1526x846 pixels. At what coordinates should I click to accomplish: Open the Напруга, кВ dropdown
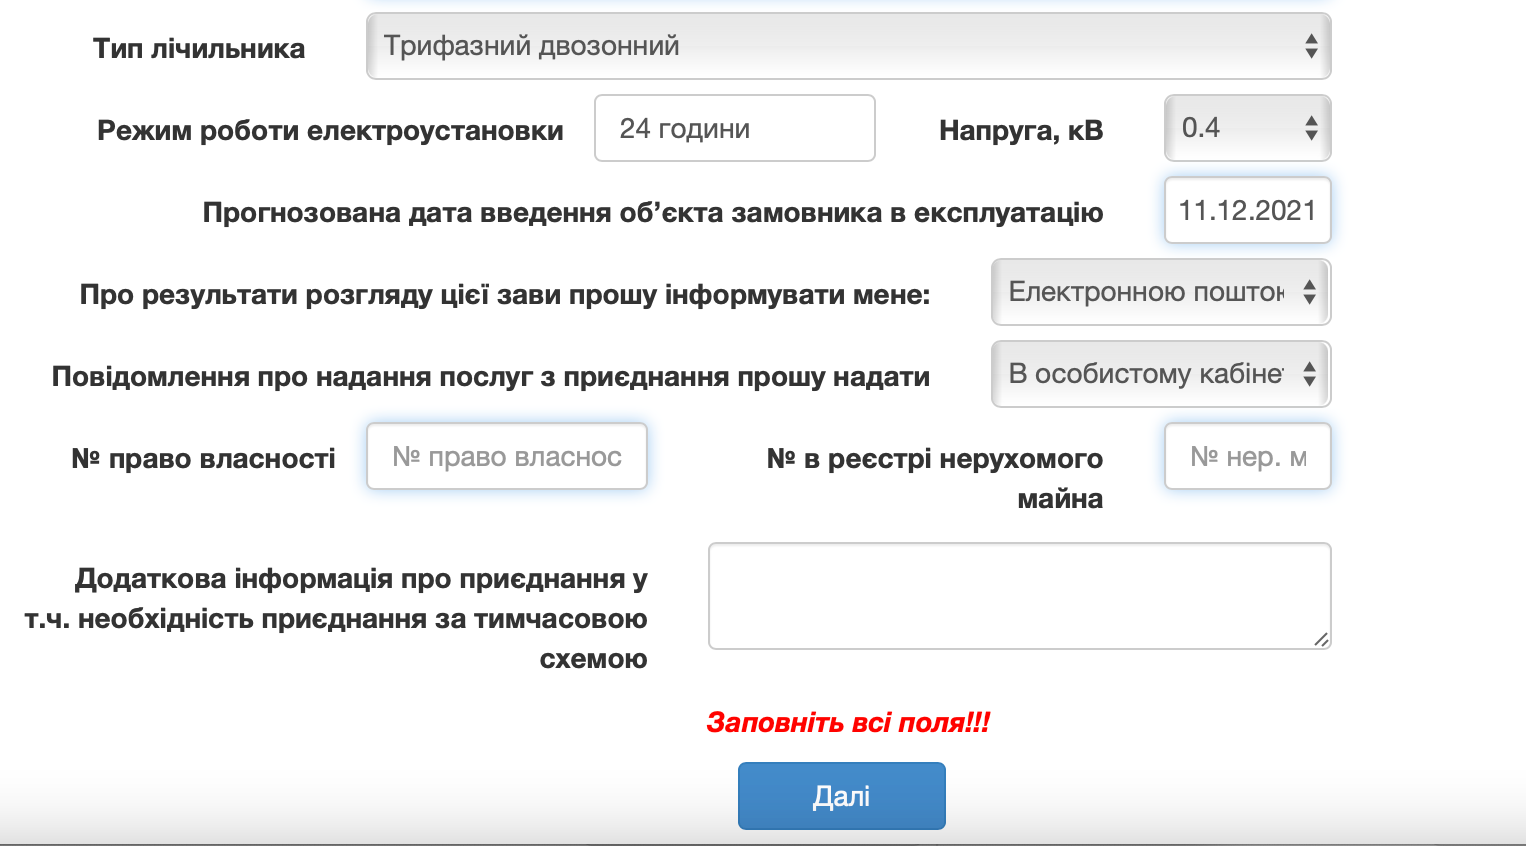click(x=1247, y=128)
